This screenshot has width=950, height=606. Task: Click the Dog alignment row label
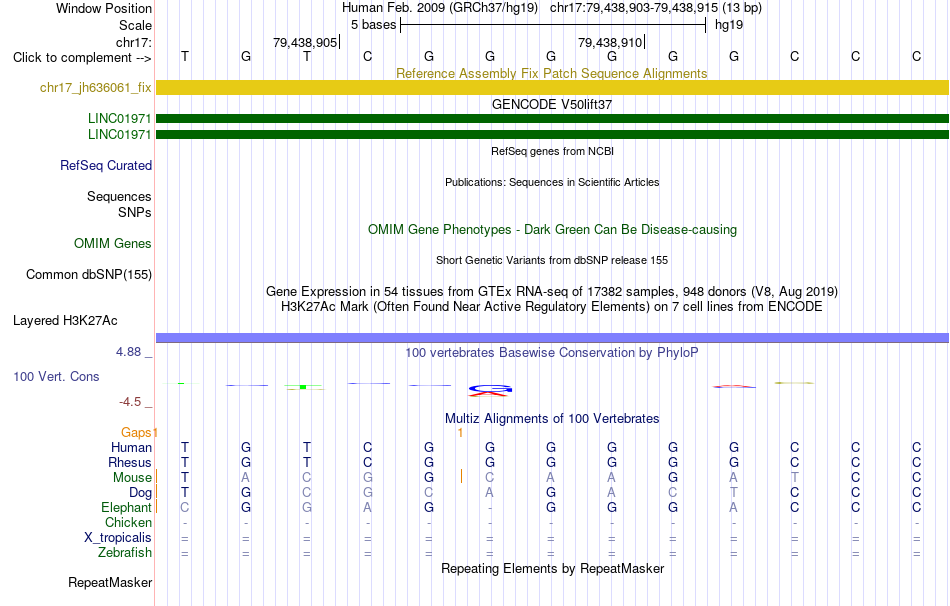(140, 492)
